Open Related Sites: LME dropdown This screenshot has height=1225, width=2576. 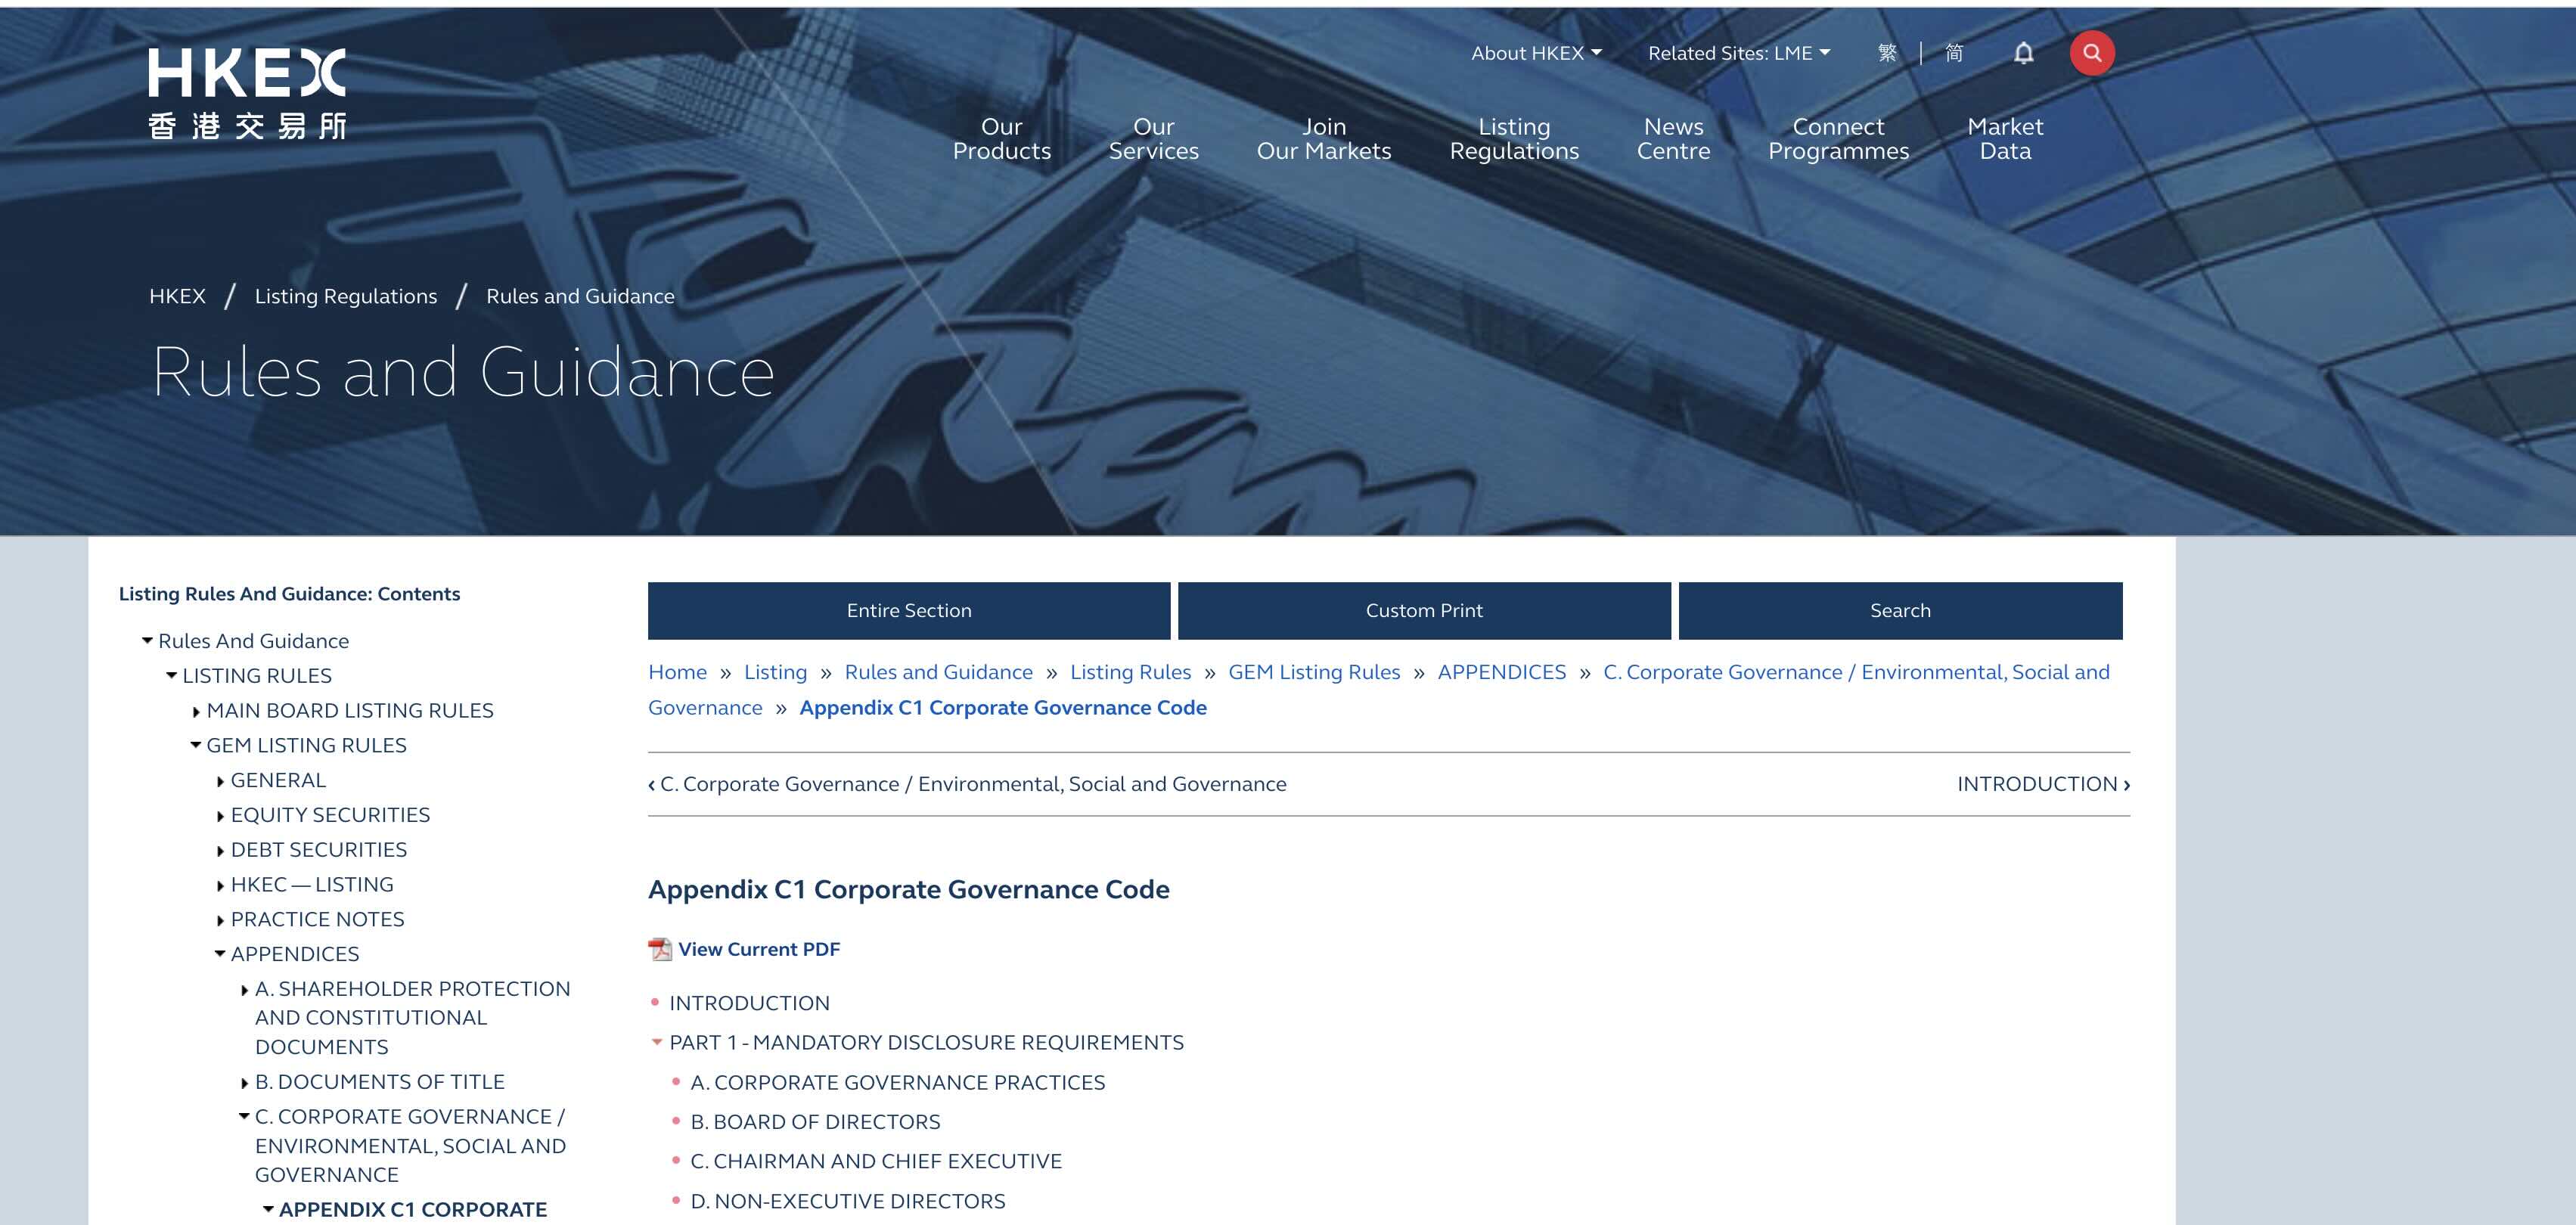point(1739,53)
